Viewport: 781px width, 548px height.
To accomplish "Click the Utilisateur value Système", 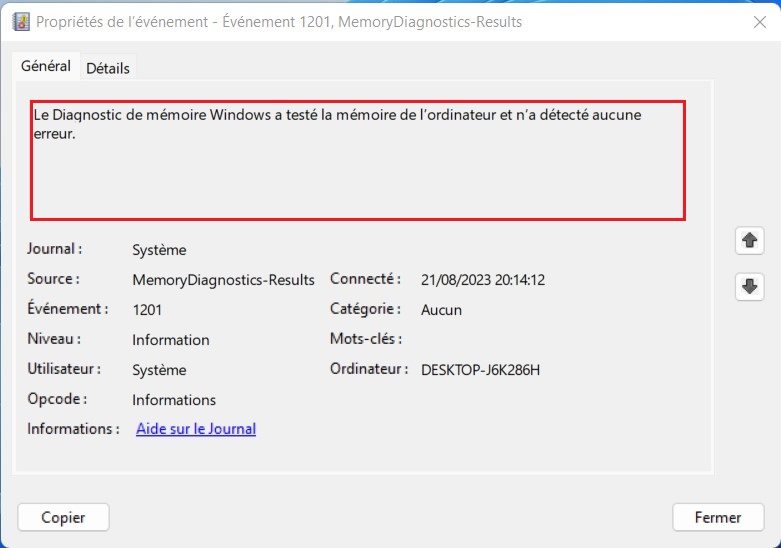I will (x=159, y=370).
